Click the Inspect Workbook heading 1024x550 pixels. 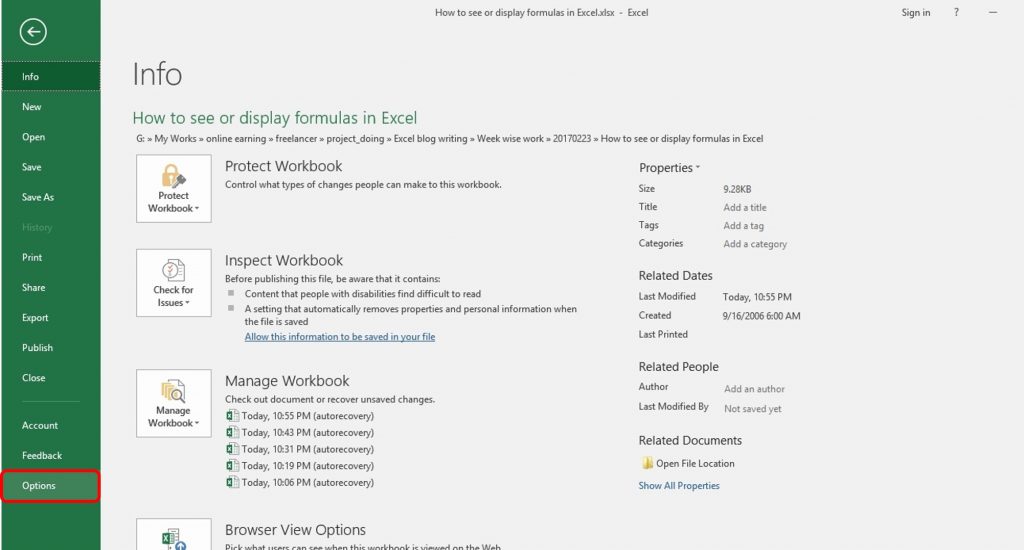[x=283, y=260]
